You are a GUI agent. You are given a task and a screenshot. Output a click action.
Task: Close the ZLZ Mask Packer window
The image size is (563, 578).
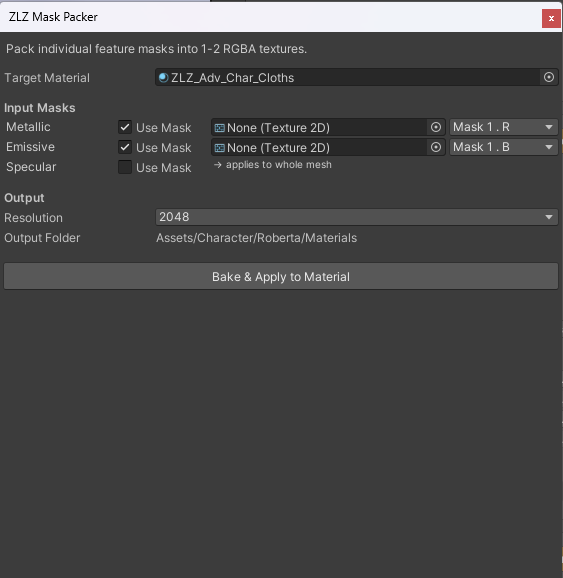pos(551,18)
